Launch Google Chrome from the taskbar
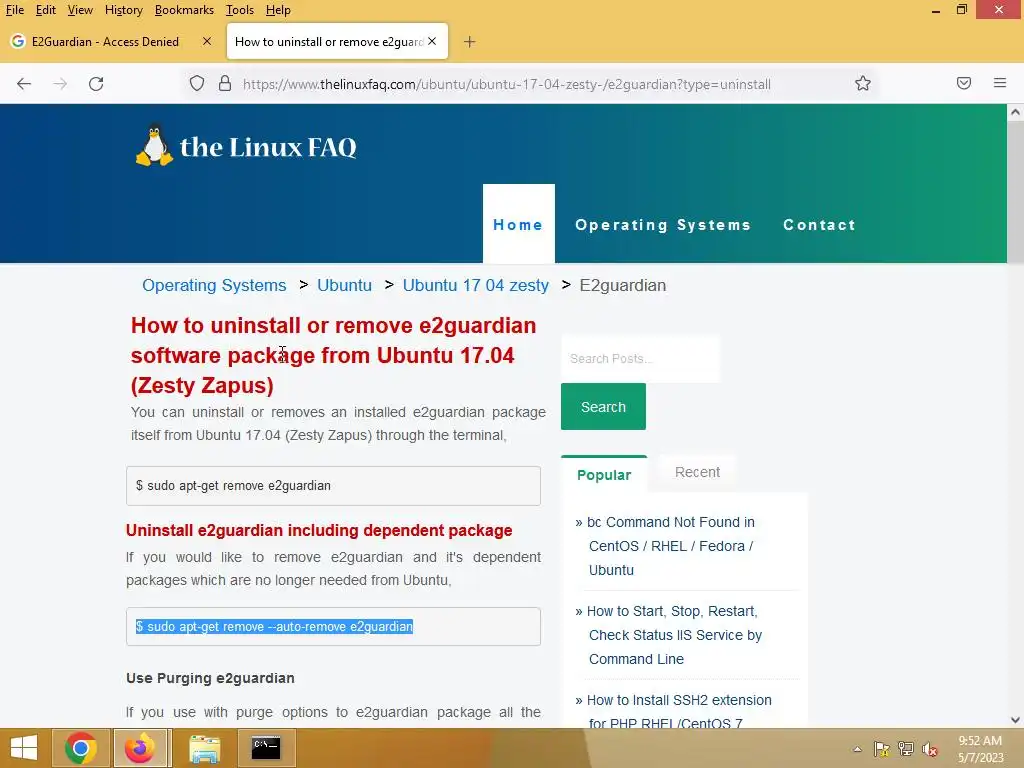 click(x=81, y=748)
